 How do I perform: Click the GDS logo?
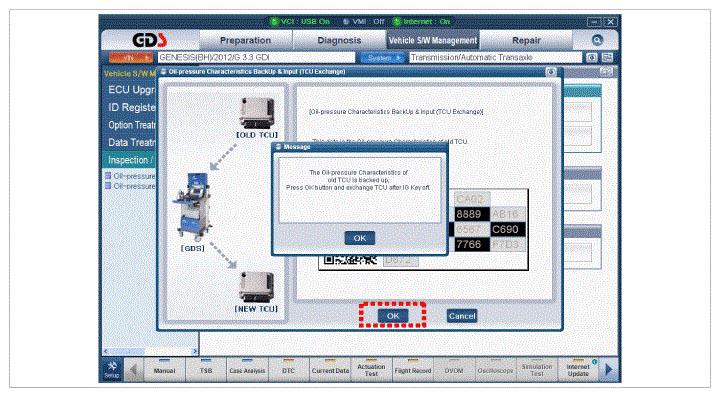pyautogui.click(x=150, y=40)
